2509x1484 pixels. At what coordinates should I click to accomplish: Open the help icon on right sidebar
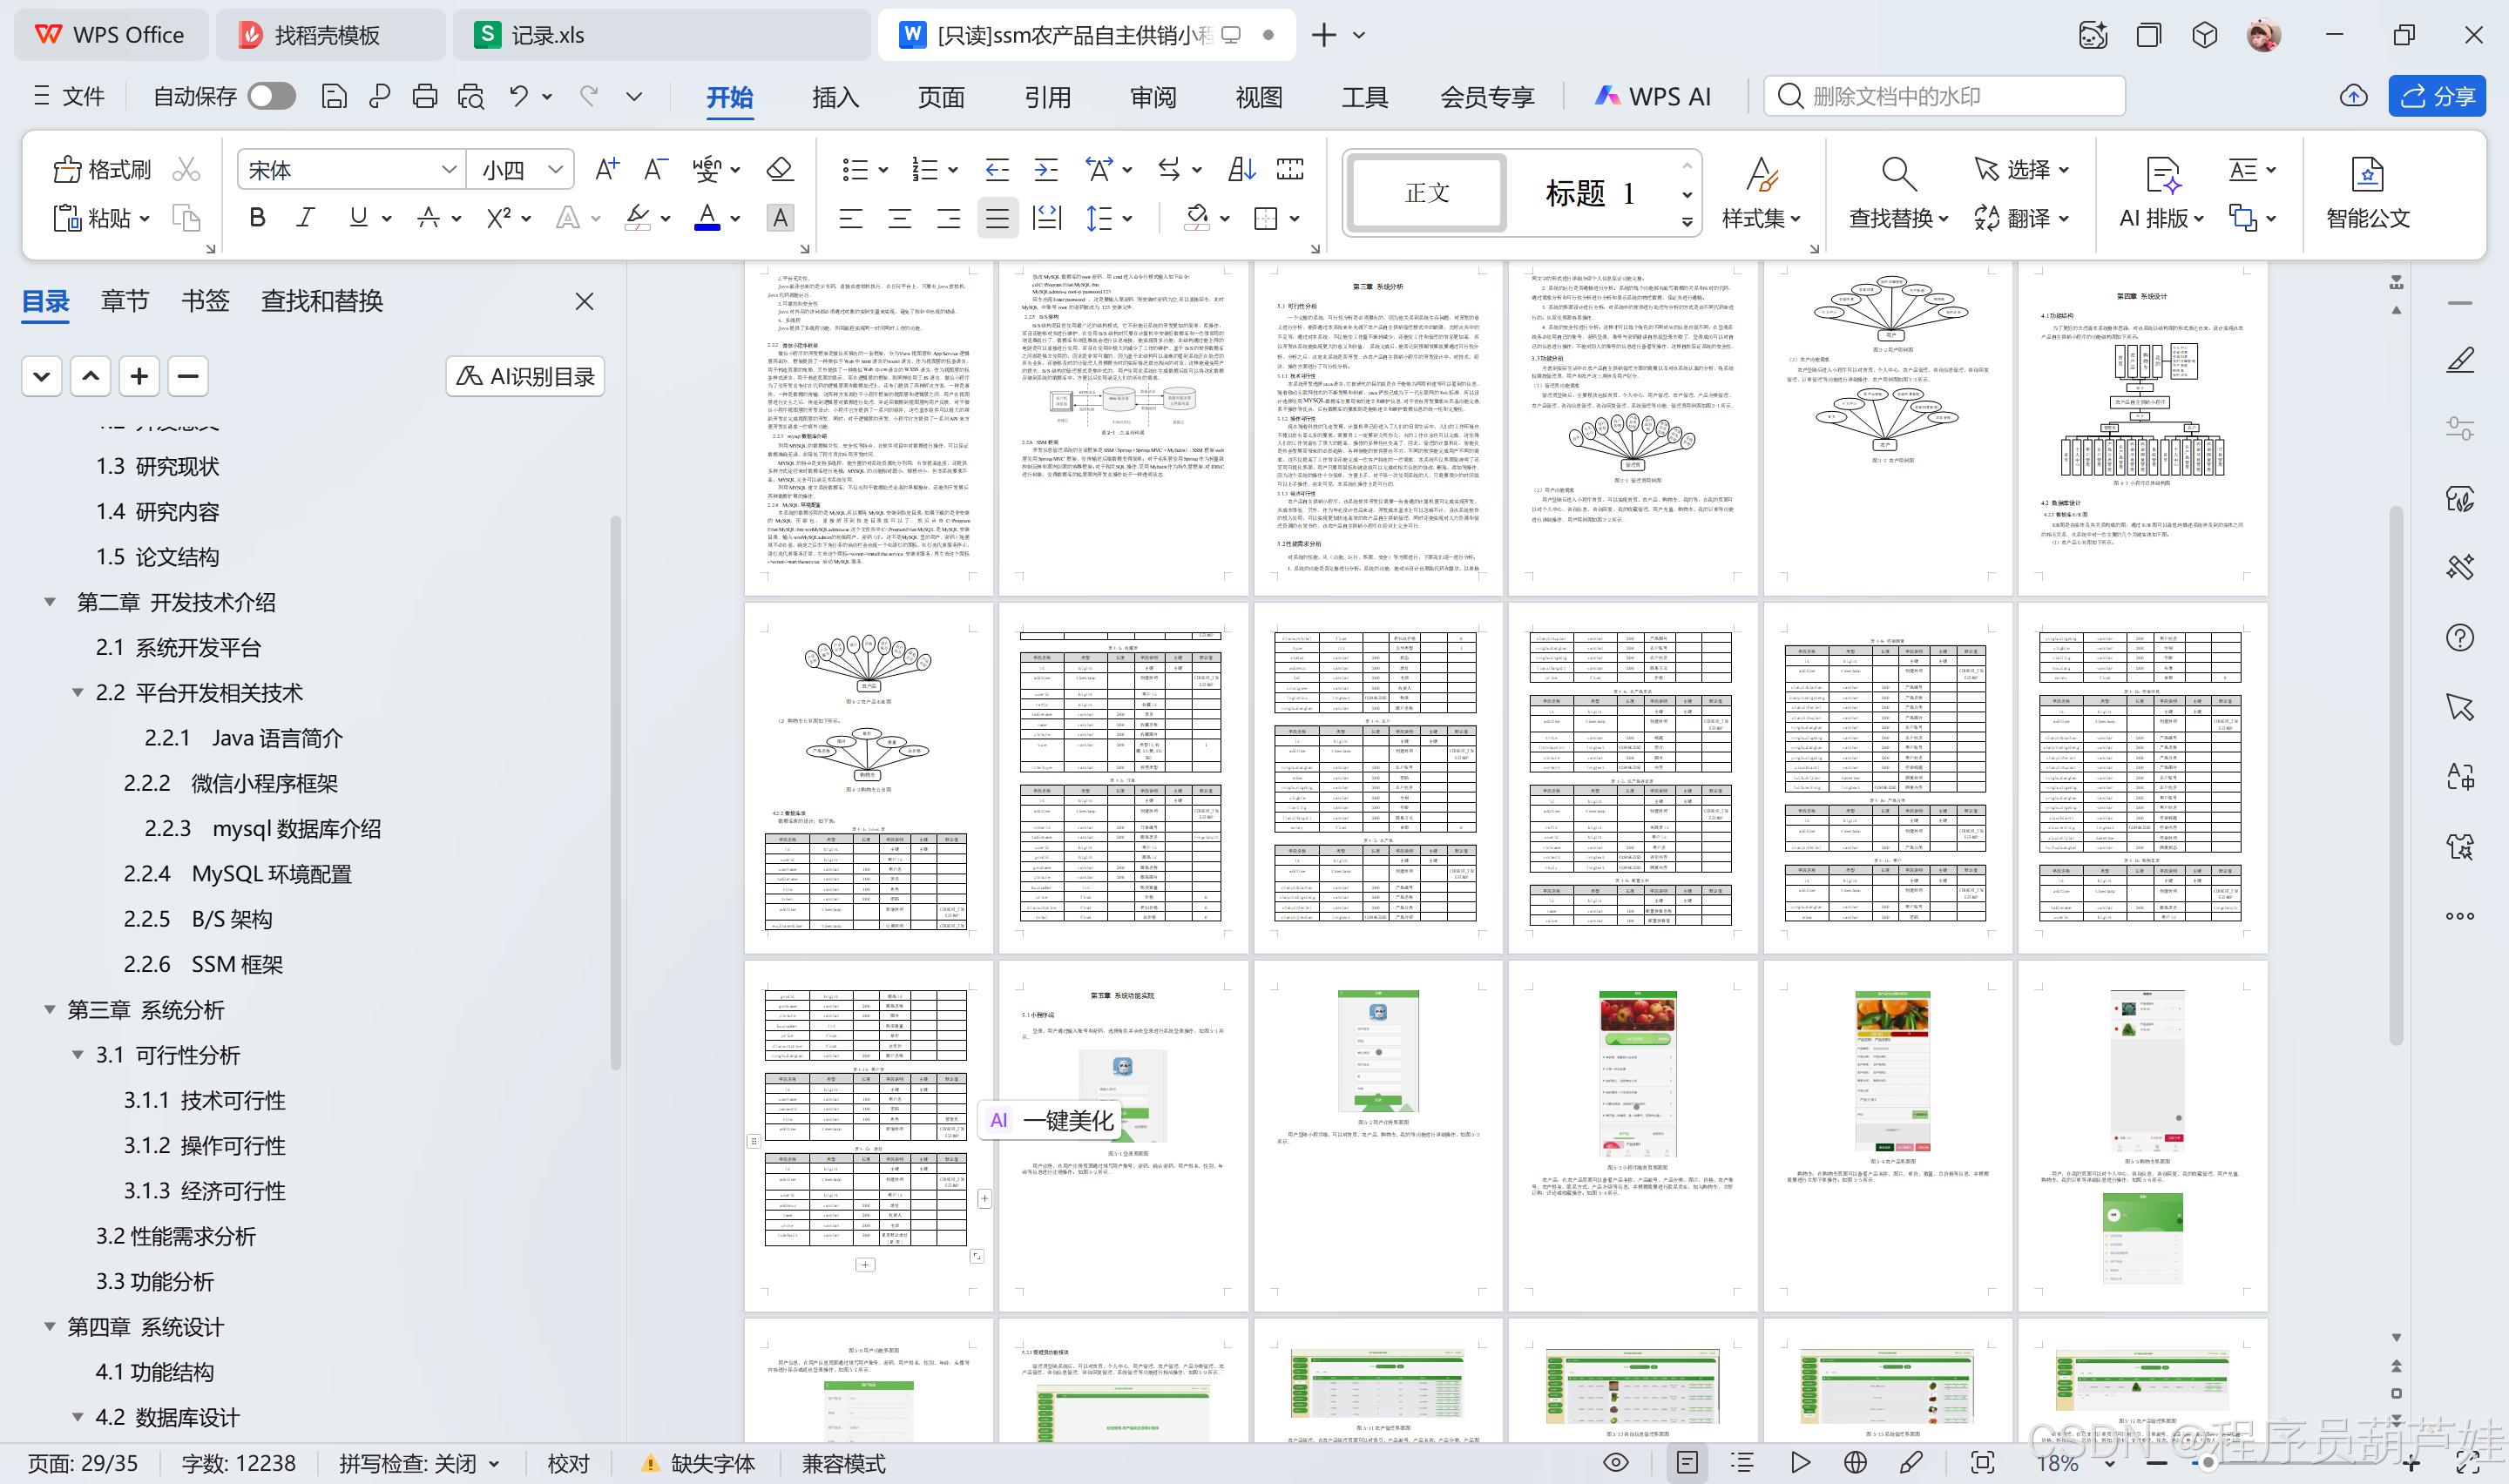click(2461, 637)
